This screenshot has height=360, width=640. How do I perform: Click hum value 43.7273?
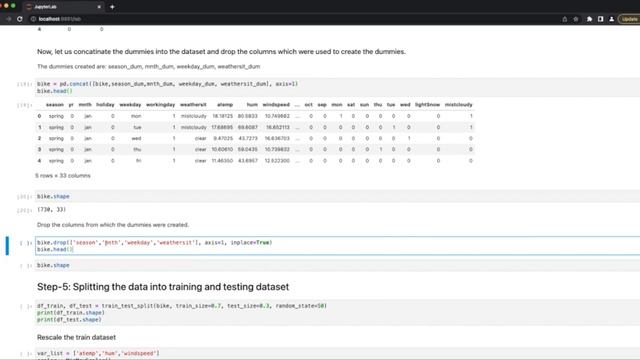pyautogui.click(x=248, y=138)
